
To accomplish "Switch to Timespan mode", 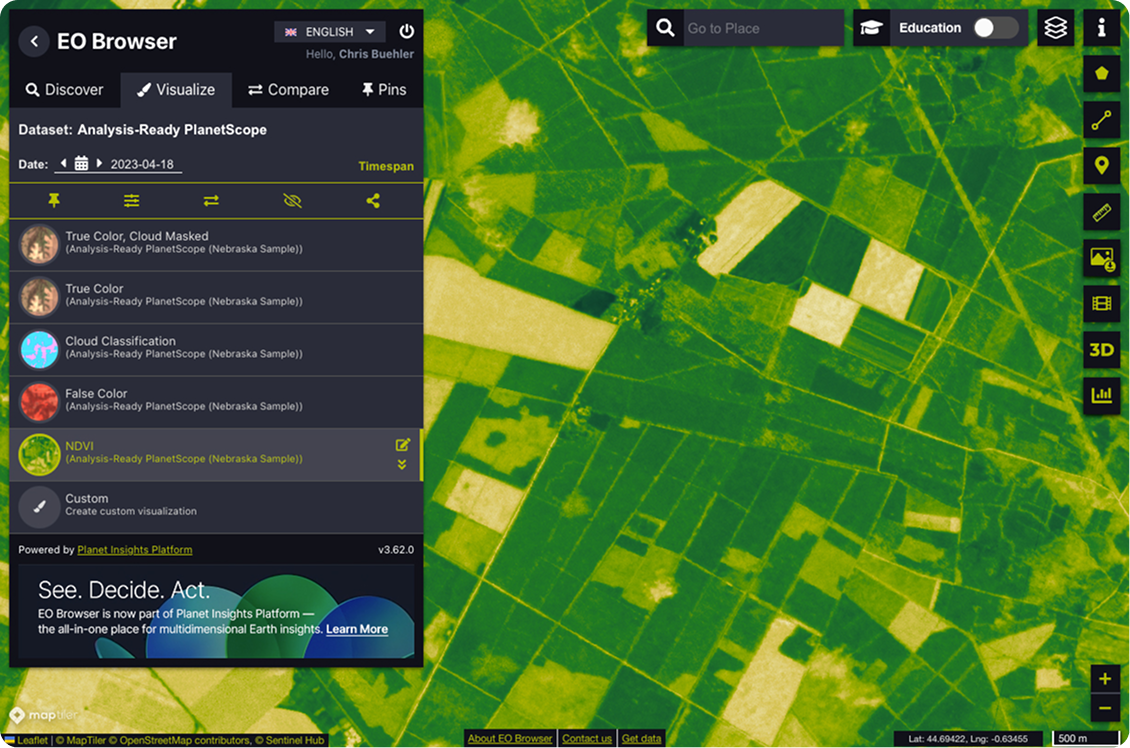I will pos(386,166).
